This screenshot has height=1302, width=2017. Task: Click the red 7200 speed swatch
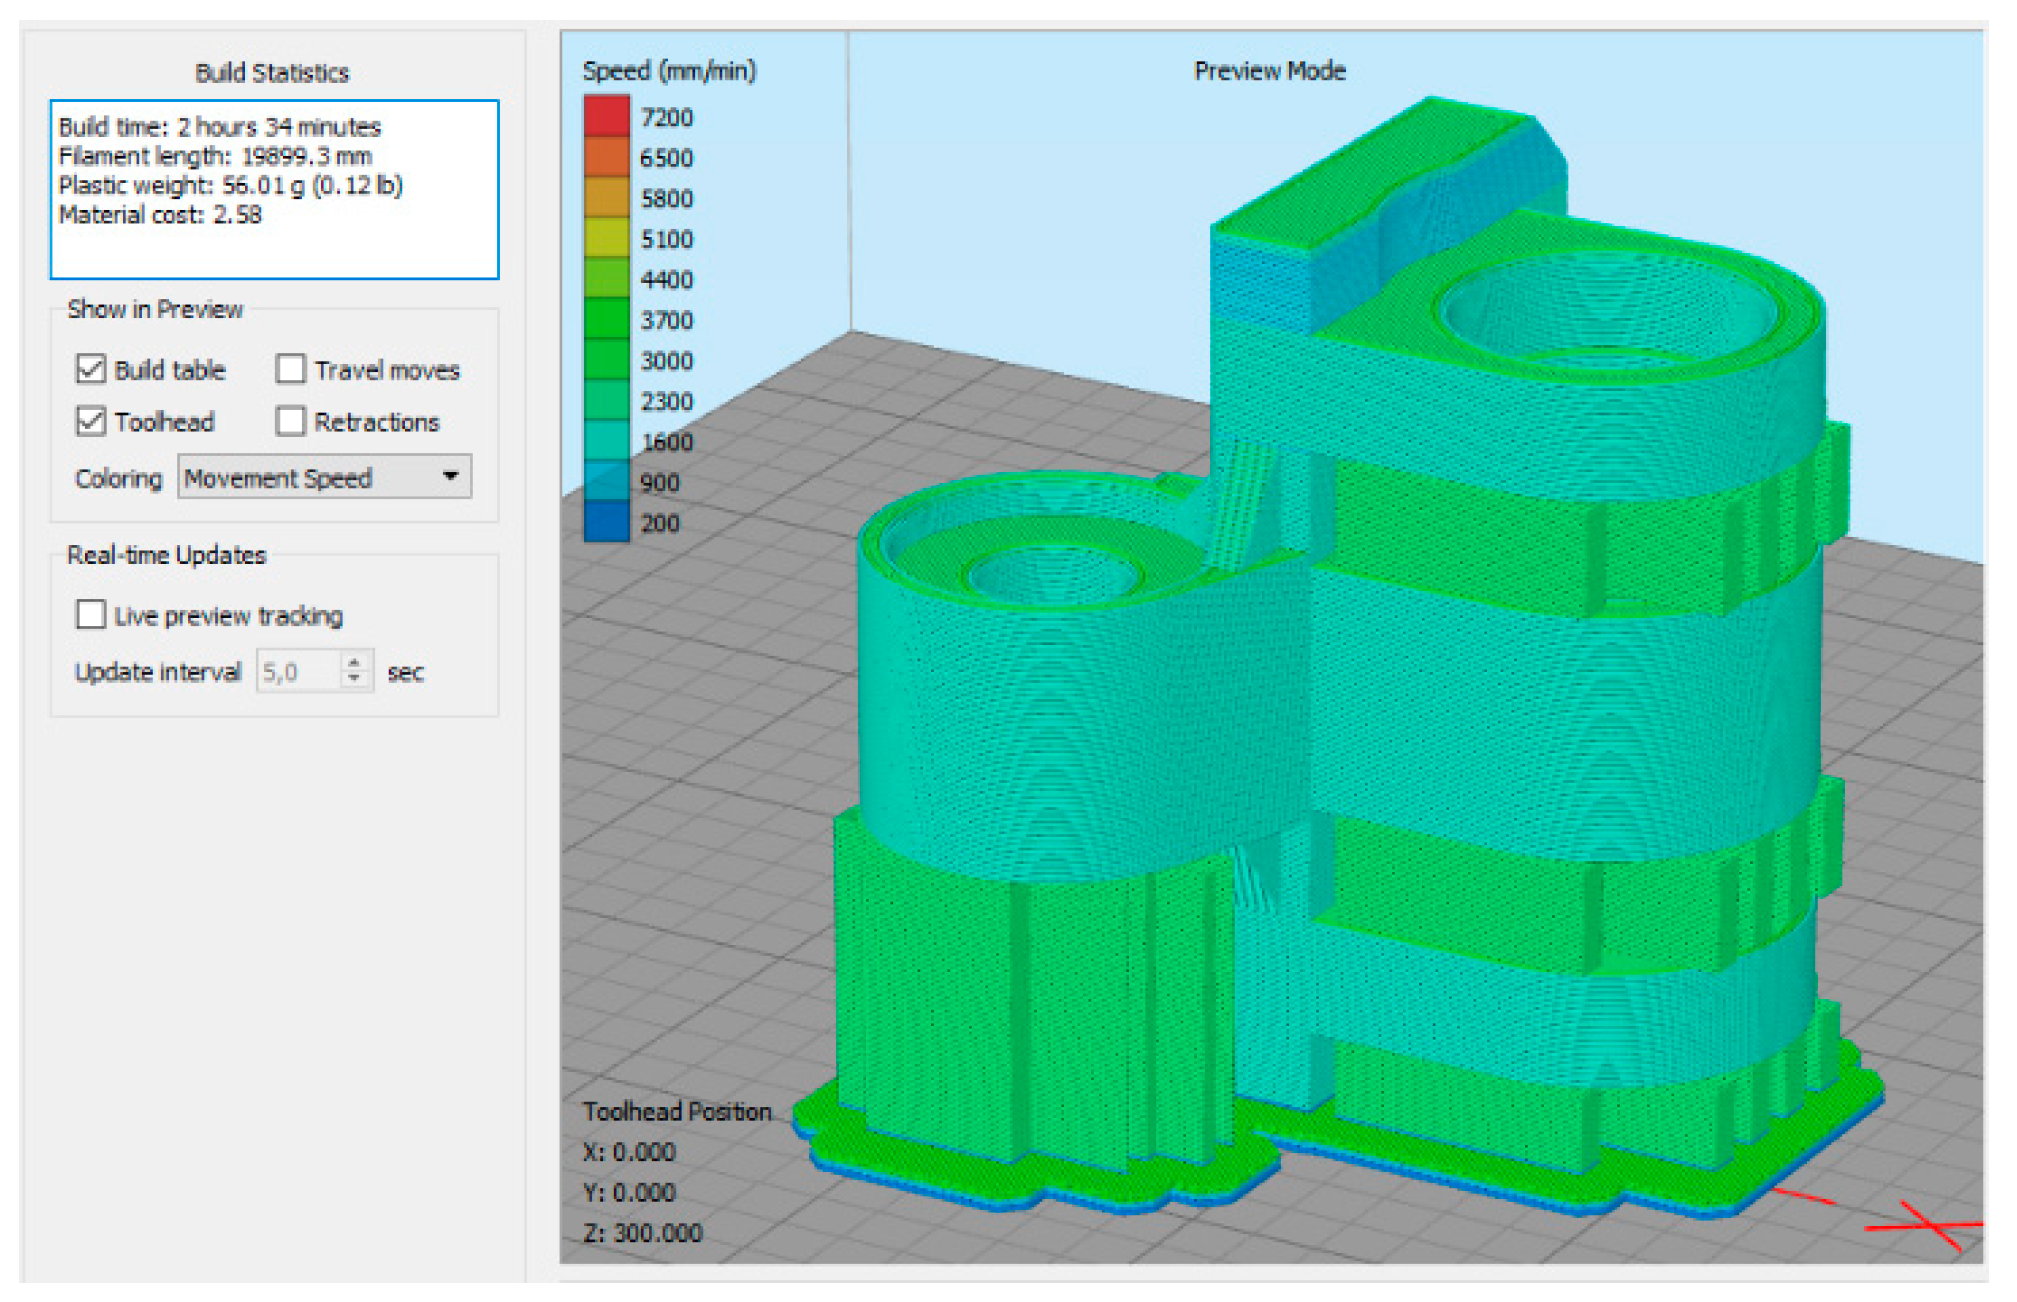coord(606,116)
